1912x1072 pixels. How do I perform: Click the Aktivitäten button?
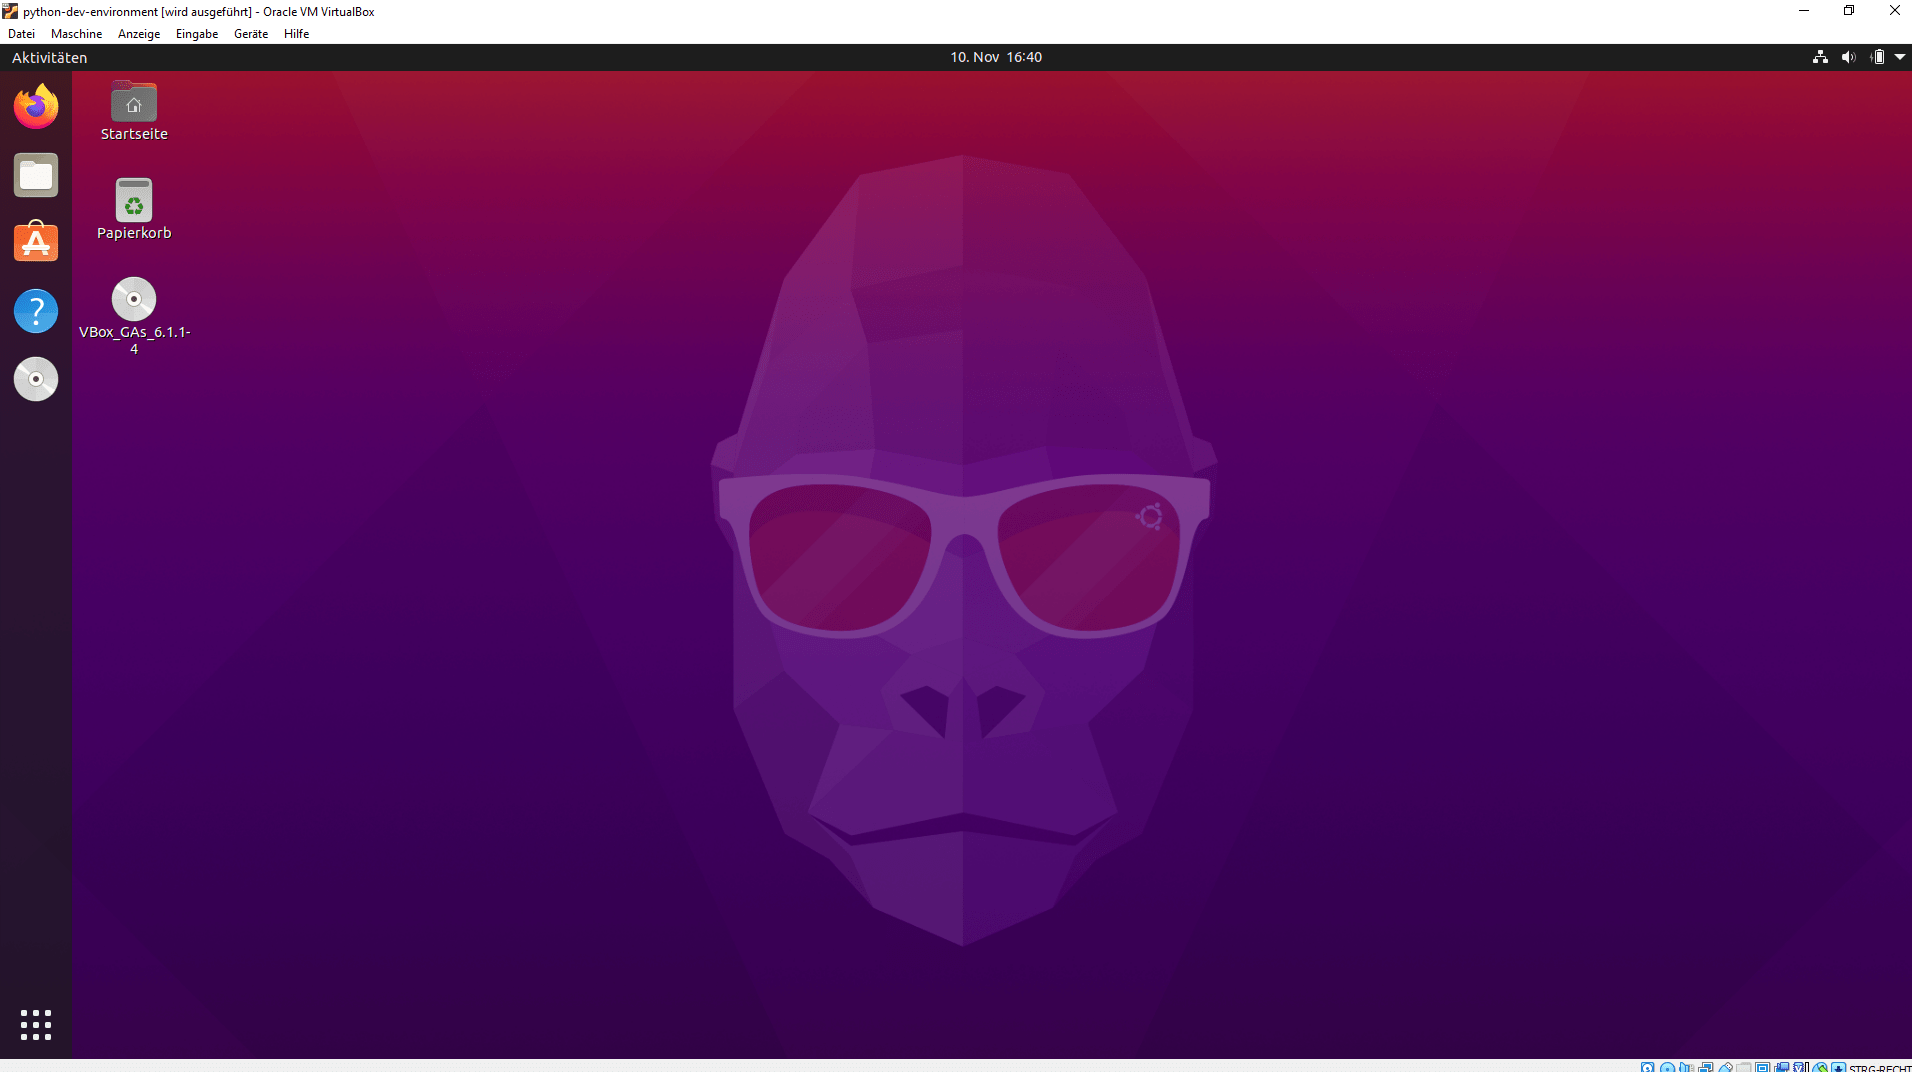click(x=49, y=57)
